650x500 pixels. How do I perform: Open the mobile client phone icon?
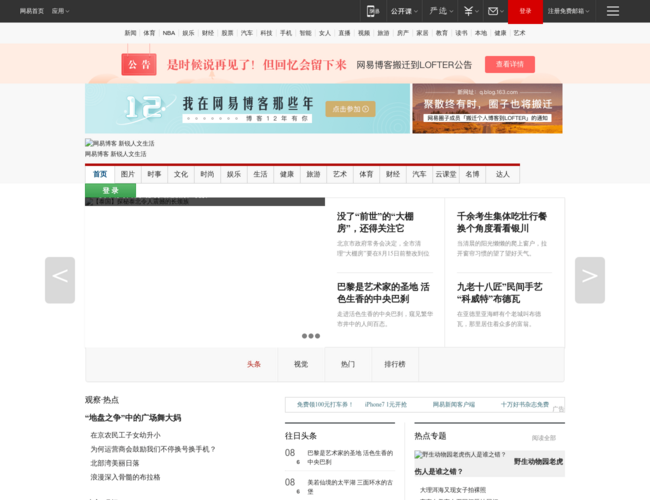[373, 11]
